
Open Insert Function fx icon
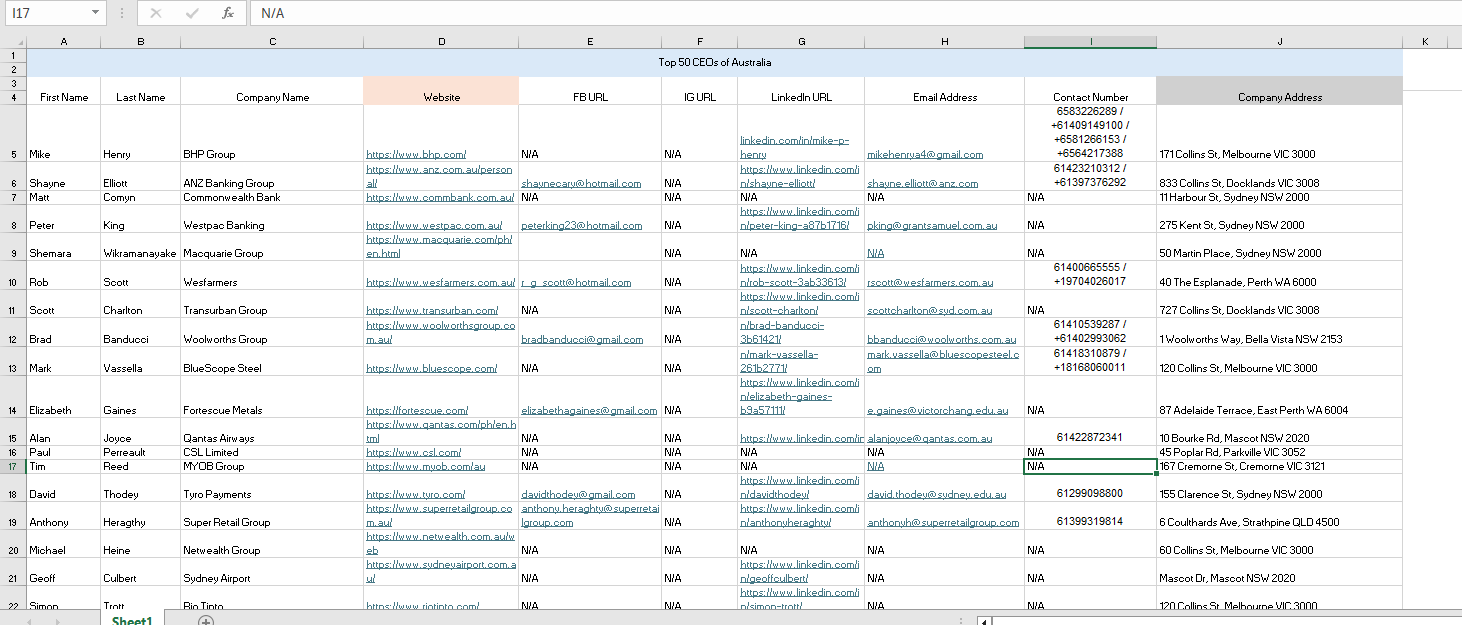click(x=228, y=13)
